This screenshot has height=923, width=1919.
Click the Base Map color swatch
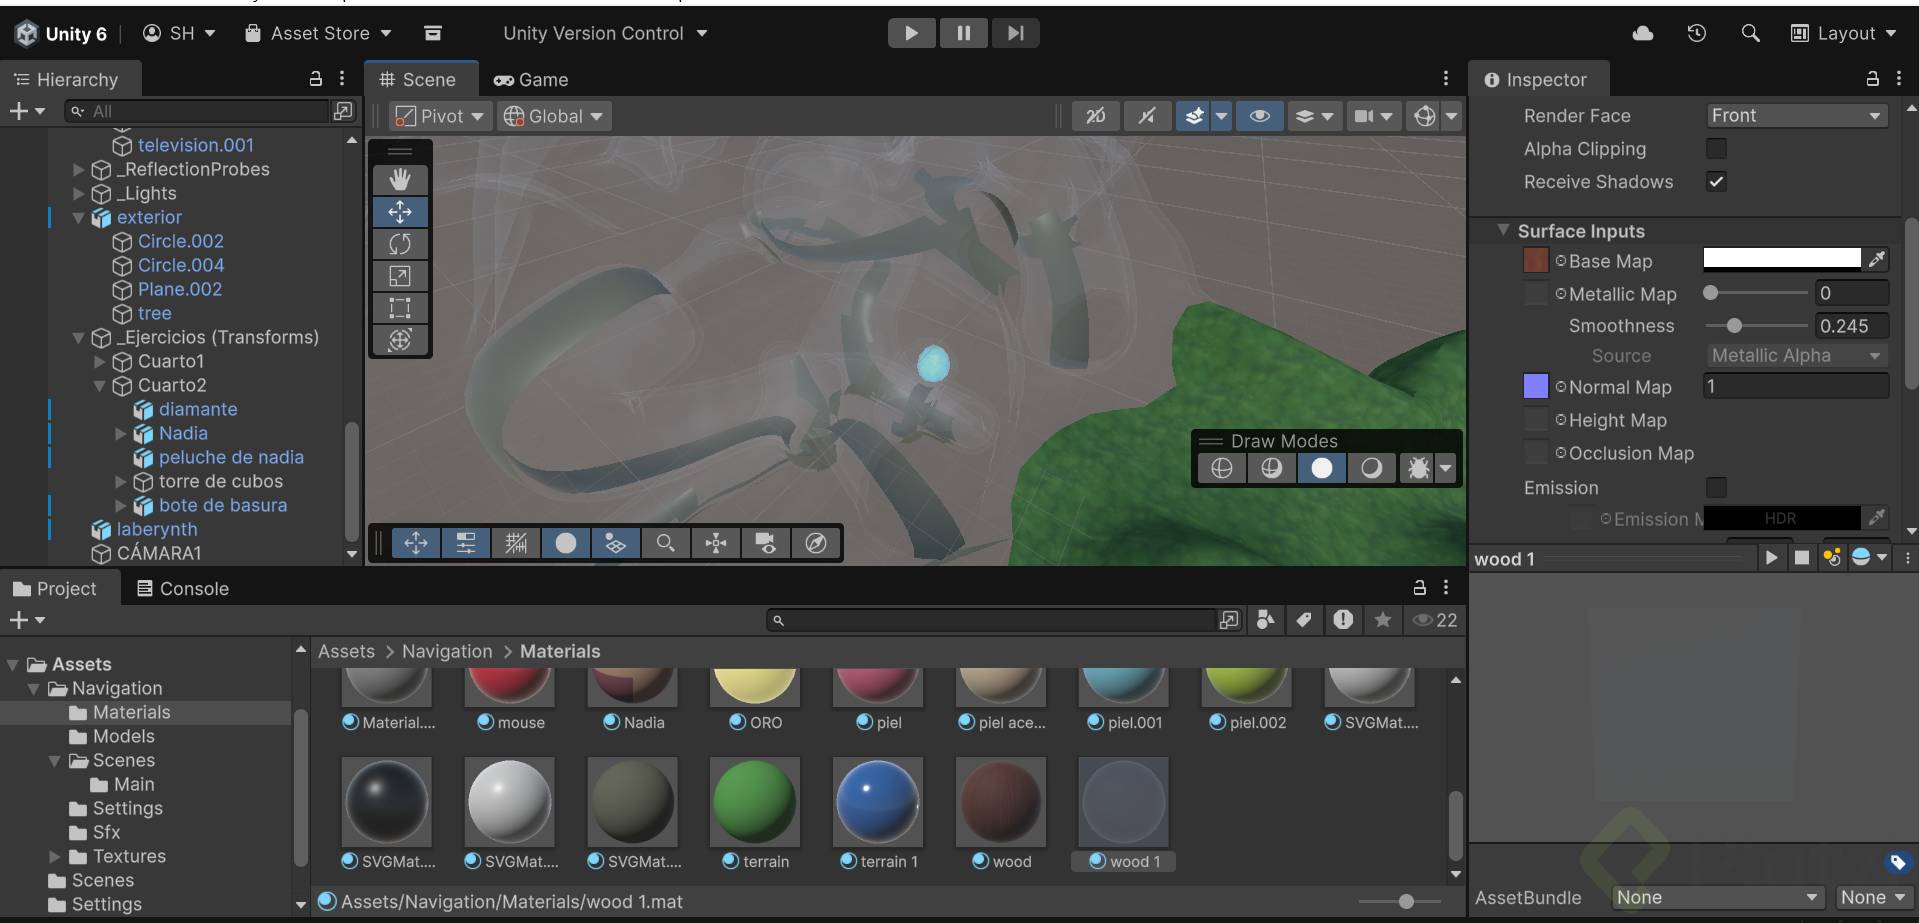coord(1781,260)
